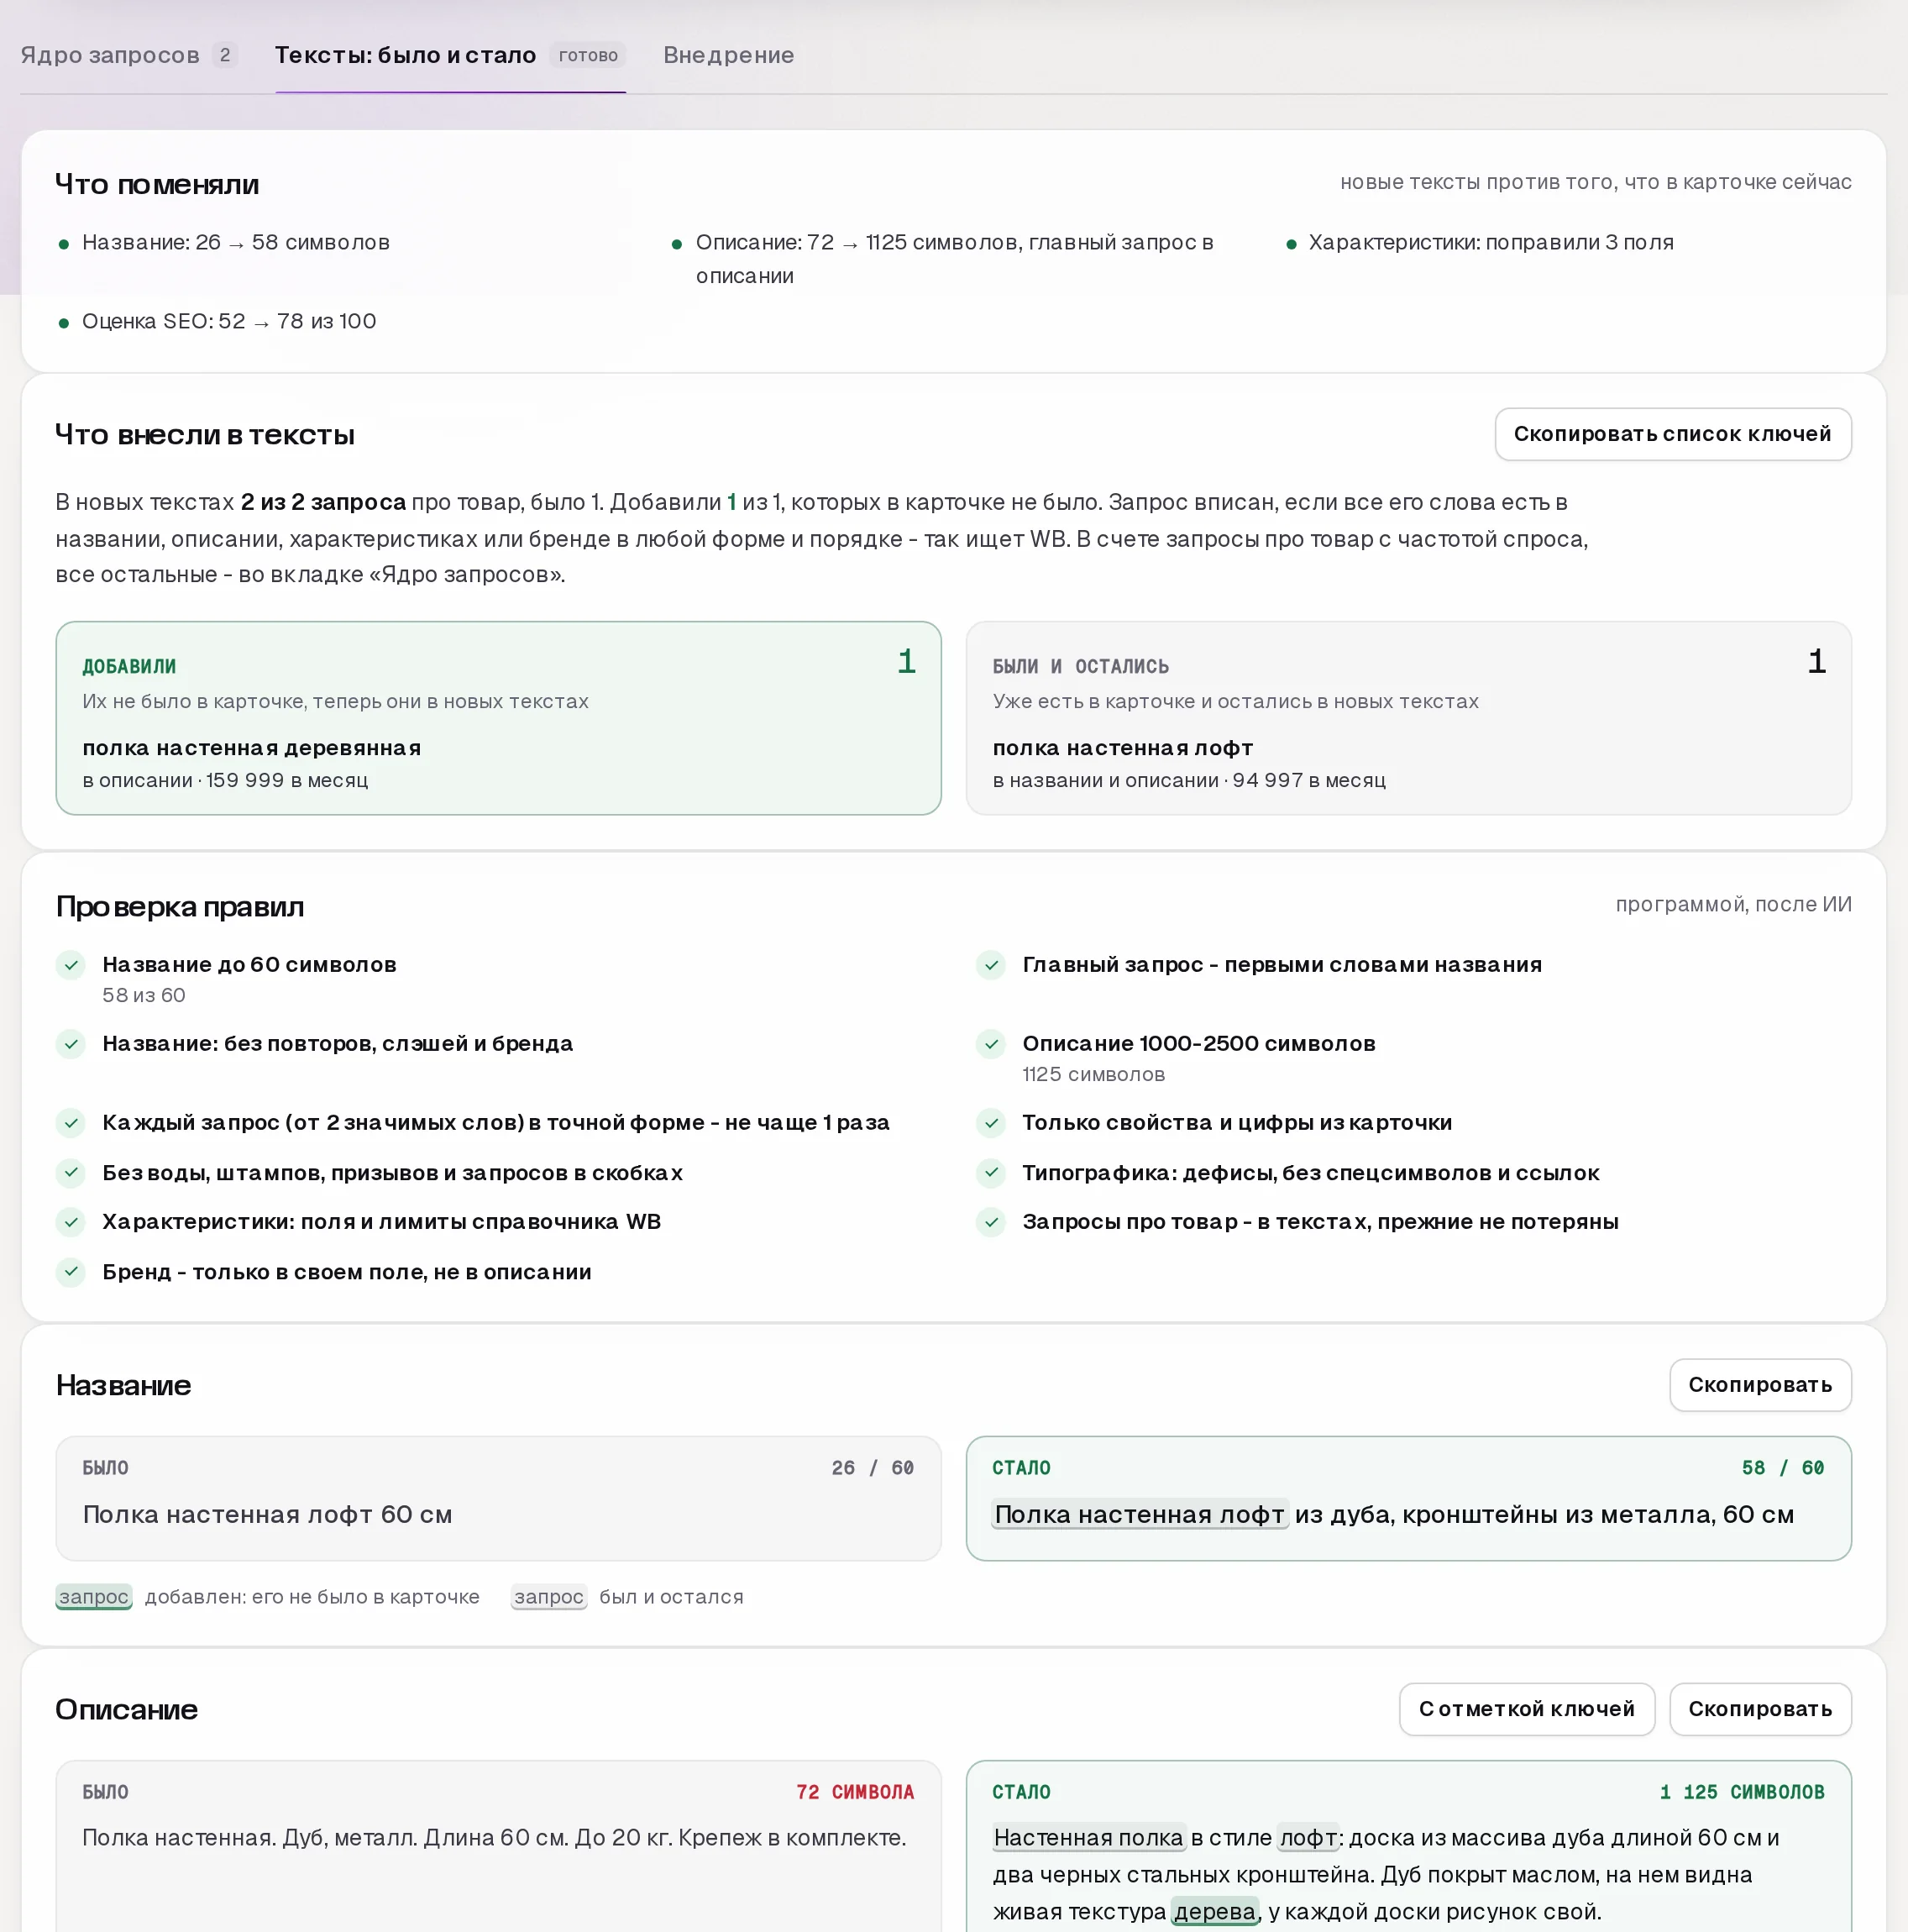Click the Были и остались card
1908x1932 pixels.
1408,718
